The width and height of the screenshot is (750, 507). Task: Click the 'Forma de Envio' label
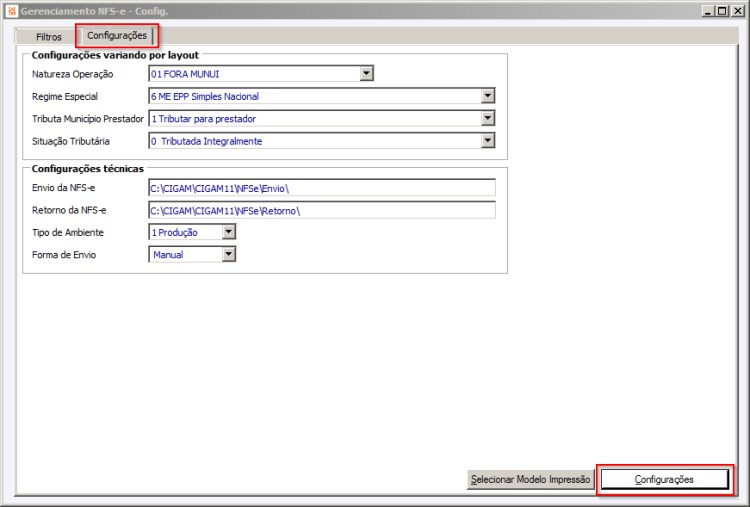pyautogui.click(x=64, y=255)
